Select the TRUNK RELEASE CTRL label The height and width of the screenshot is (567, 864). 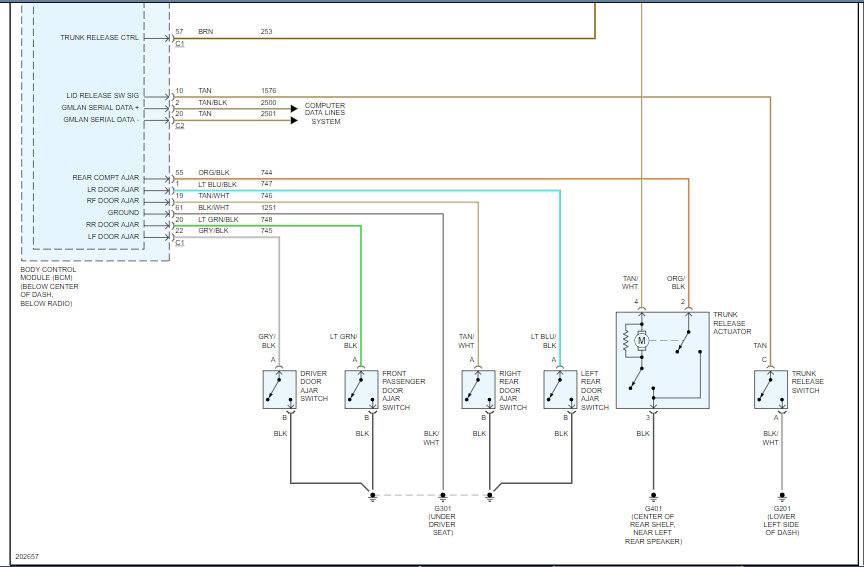point(100,37)
